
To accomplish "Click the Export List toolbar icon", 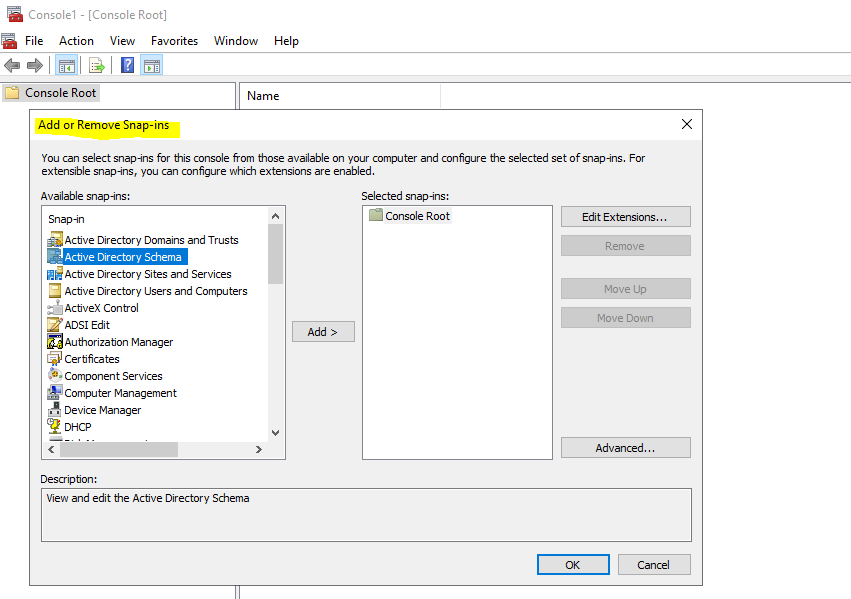I will click(x=97, y=66).
